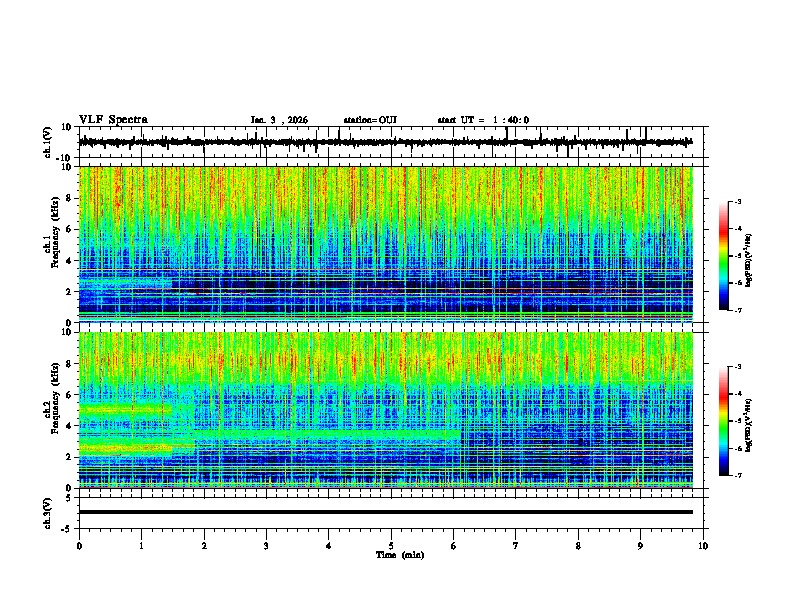Viewport: 792px width, 612px height.
Task: Click the "Time (min)" x-axis label
Action: tap(400, 555)
